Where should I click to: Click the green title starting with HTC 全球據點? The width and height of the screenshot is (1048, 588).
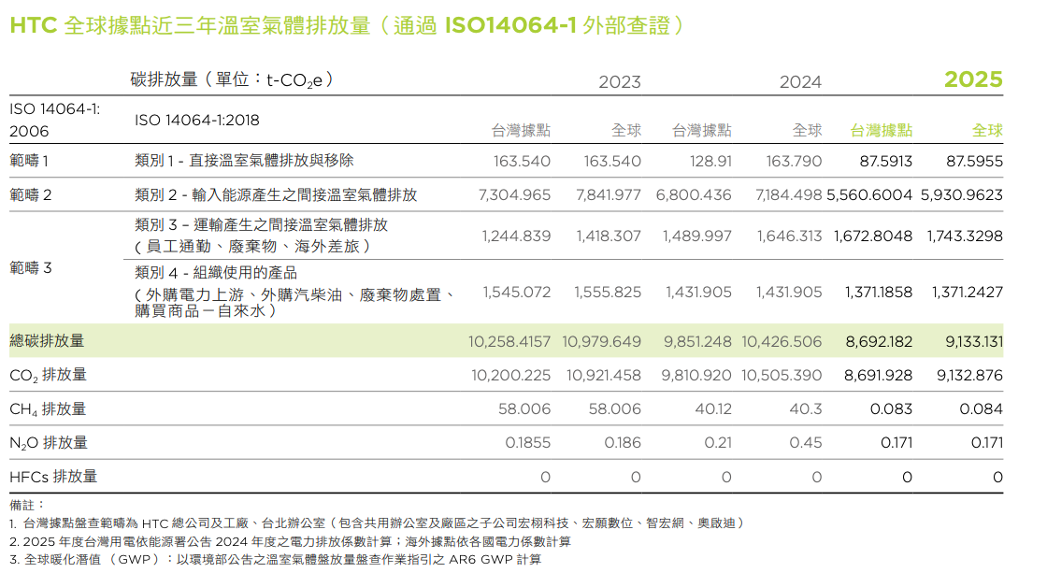(347, 25)
